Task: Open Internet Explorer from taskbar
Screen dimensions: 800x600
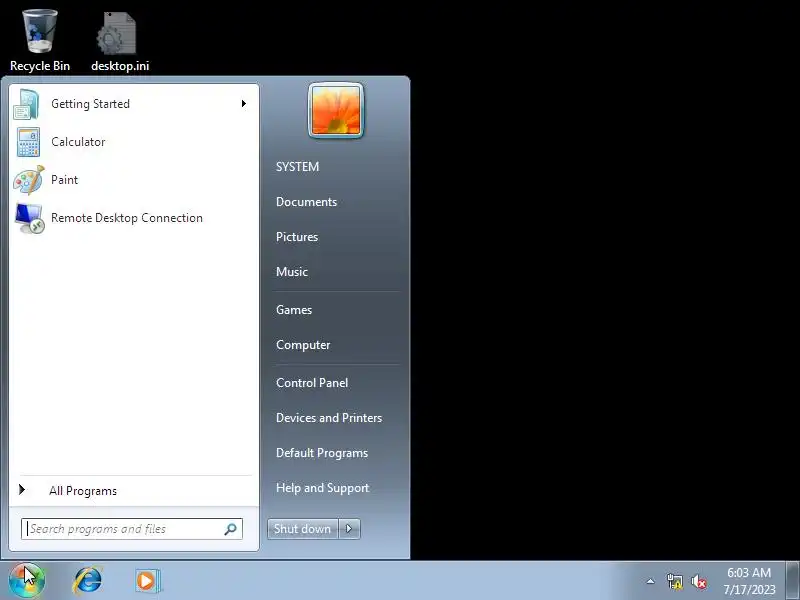Action: (x=88, y=581)
